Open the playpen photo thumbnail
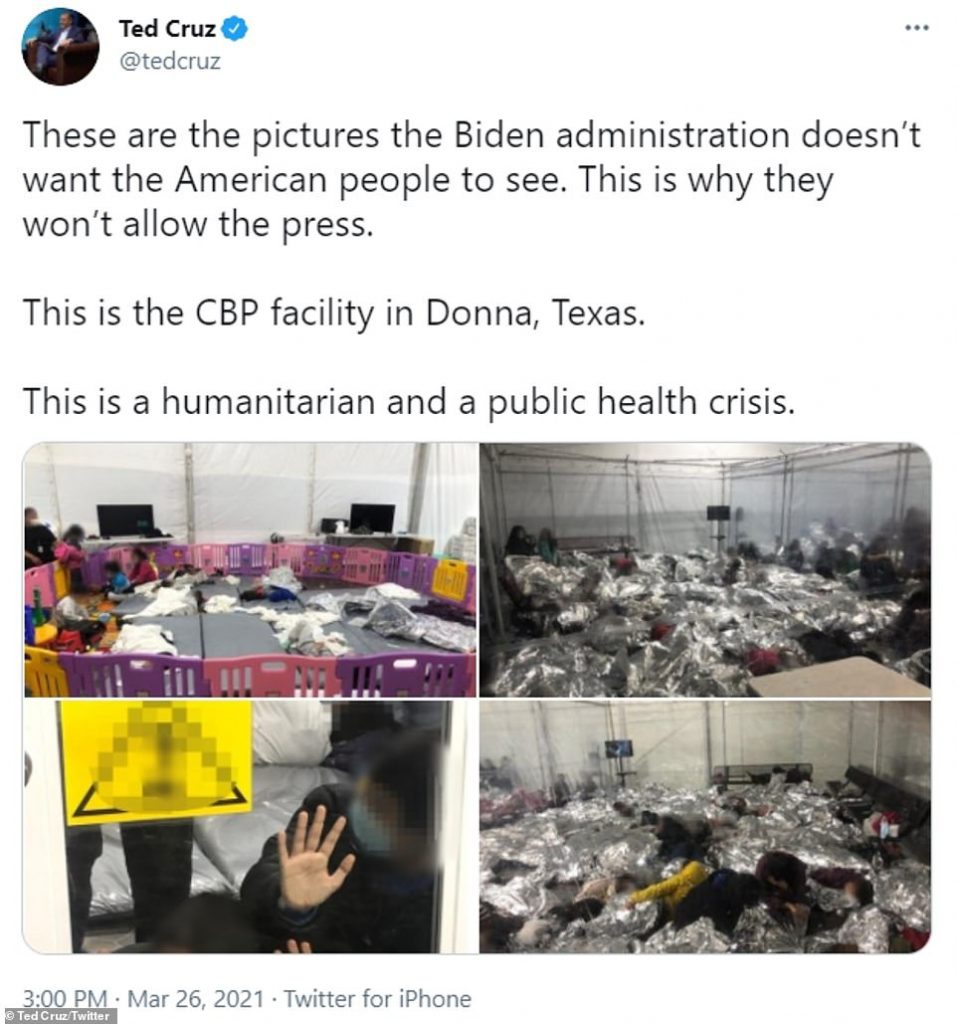 pos(251,570)
